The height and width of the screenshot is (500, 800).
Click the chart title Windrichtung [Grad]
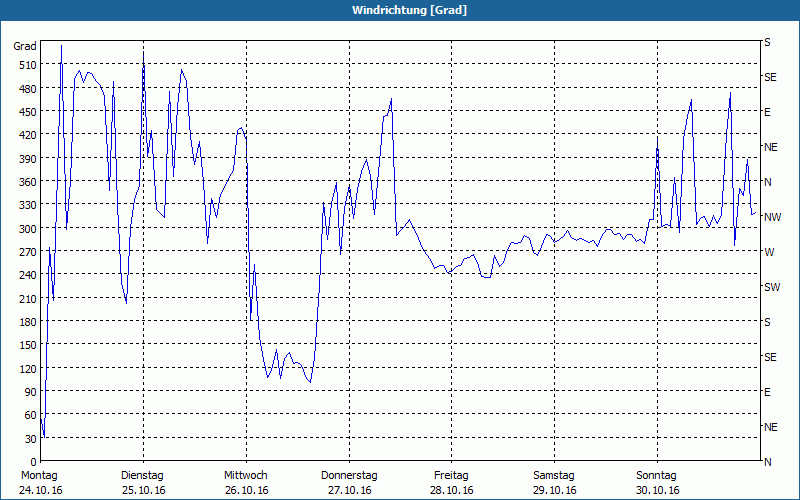tap(409, 10)
